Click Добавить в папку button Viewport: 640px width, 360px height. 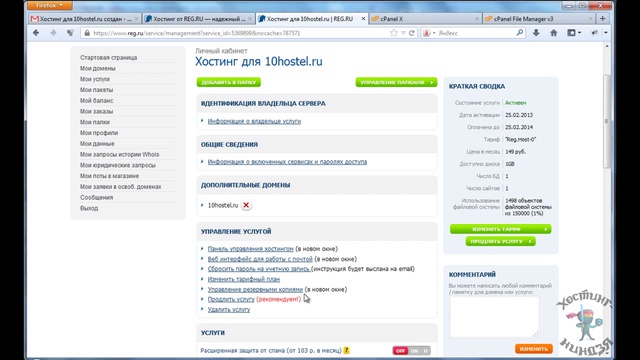[229, 82]
